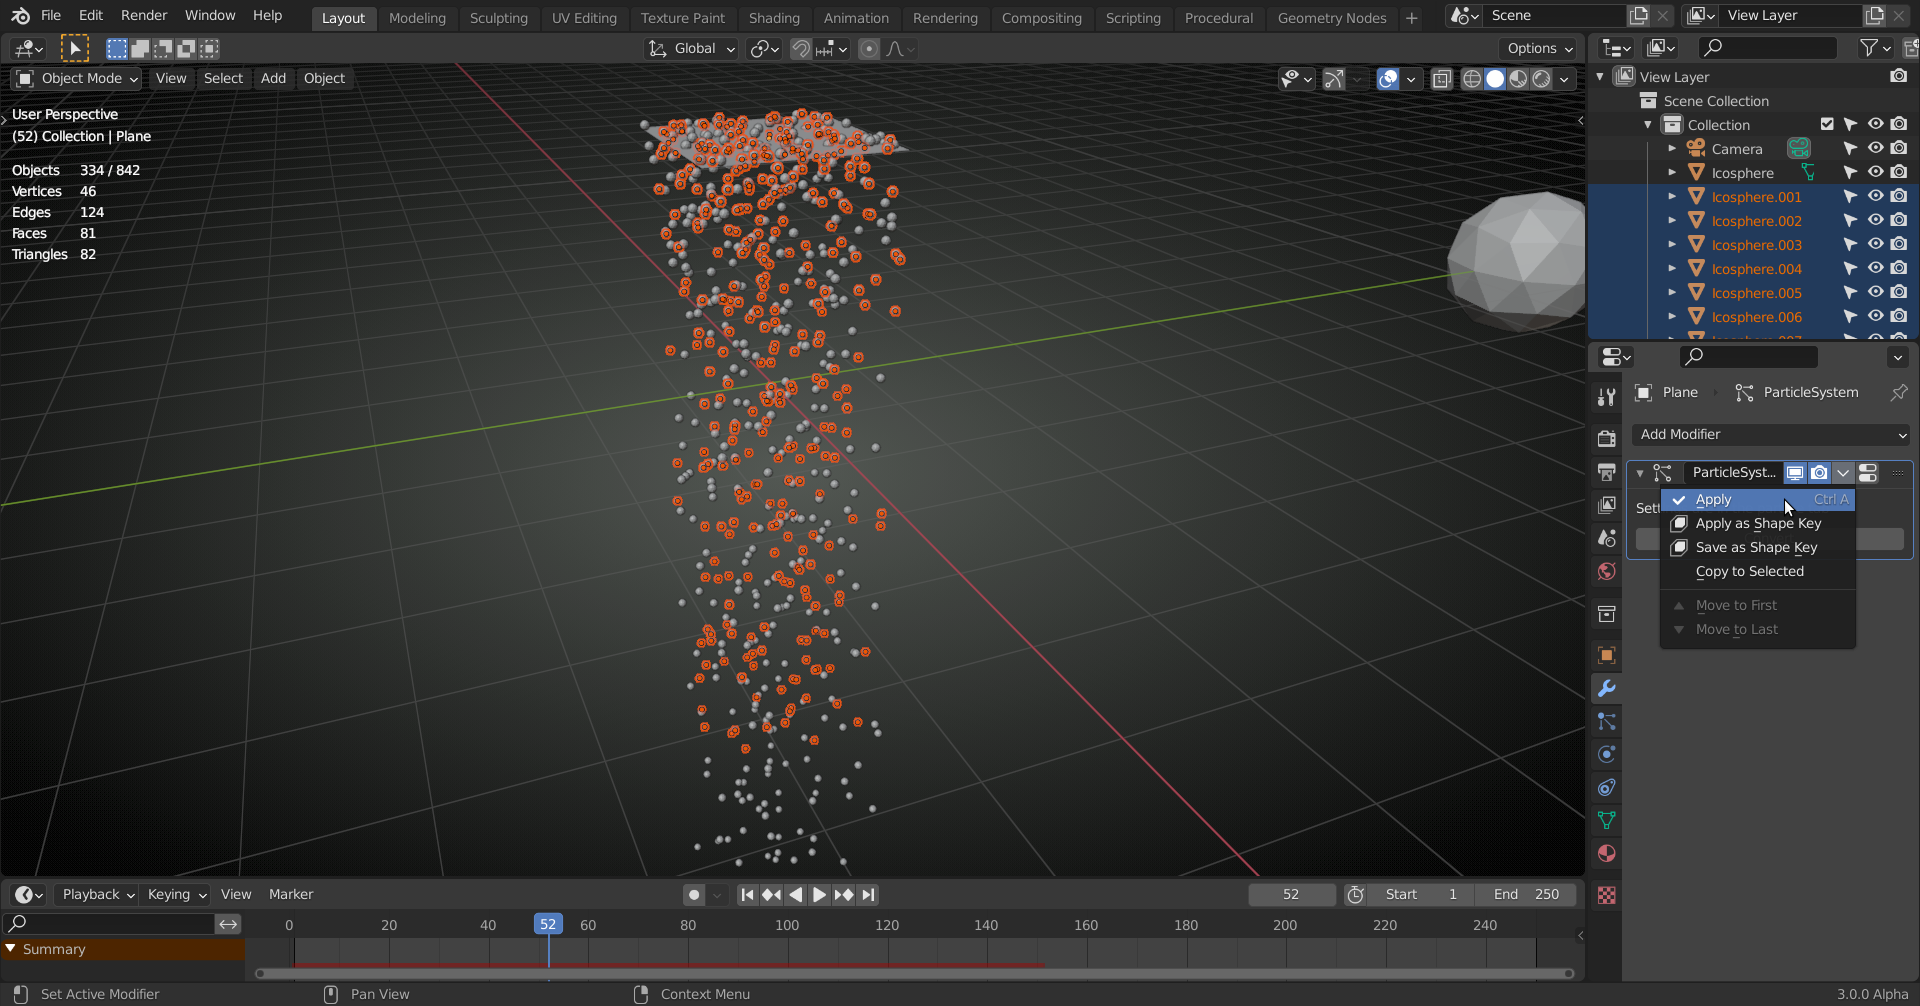The width and height of the screenshot is (1920, 1006).
Task: Choose Apply as Shape Key
Action: point(1758,524)
